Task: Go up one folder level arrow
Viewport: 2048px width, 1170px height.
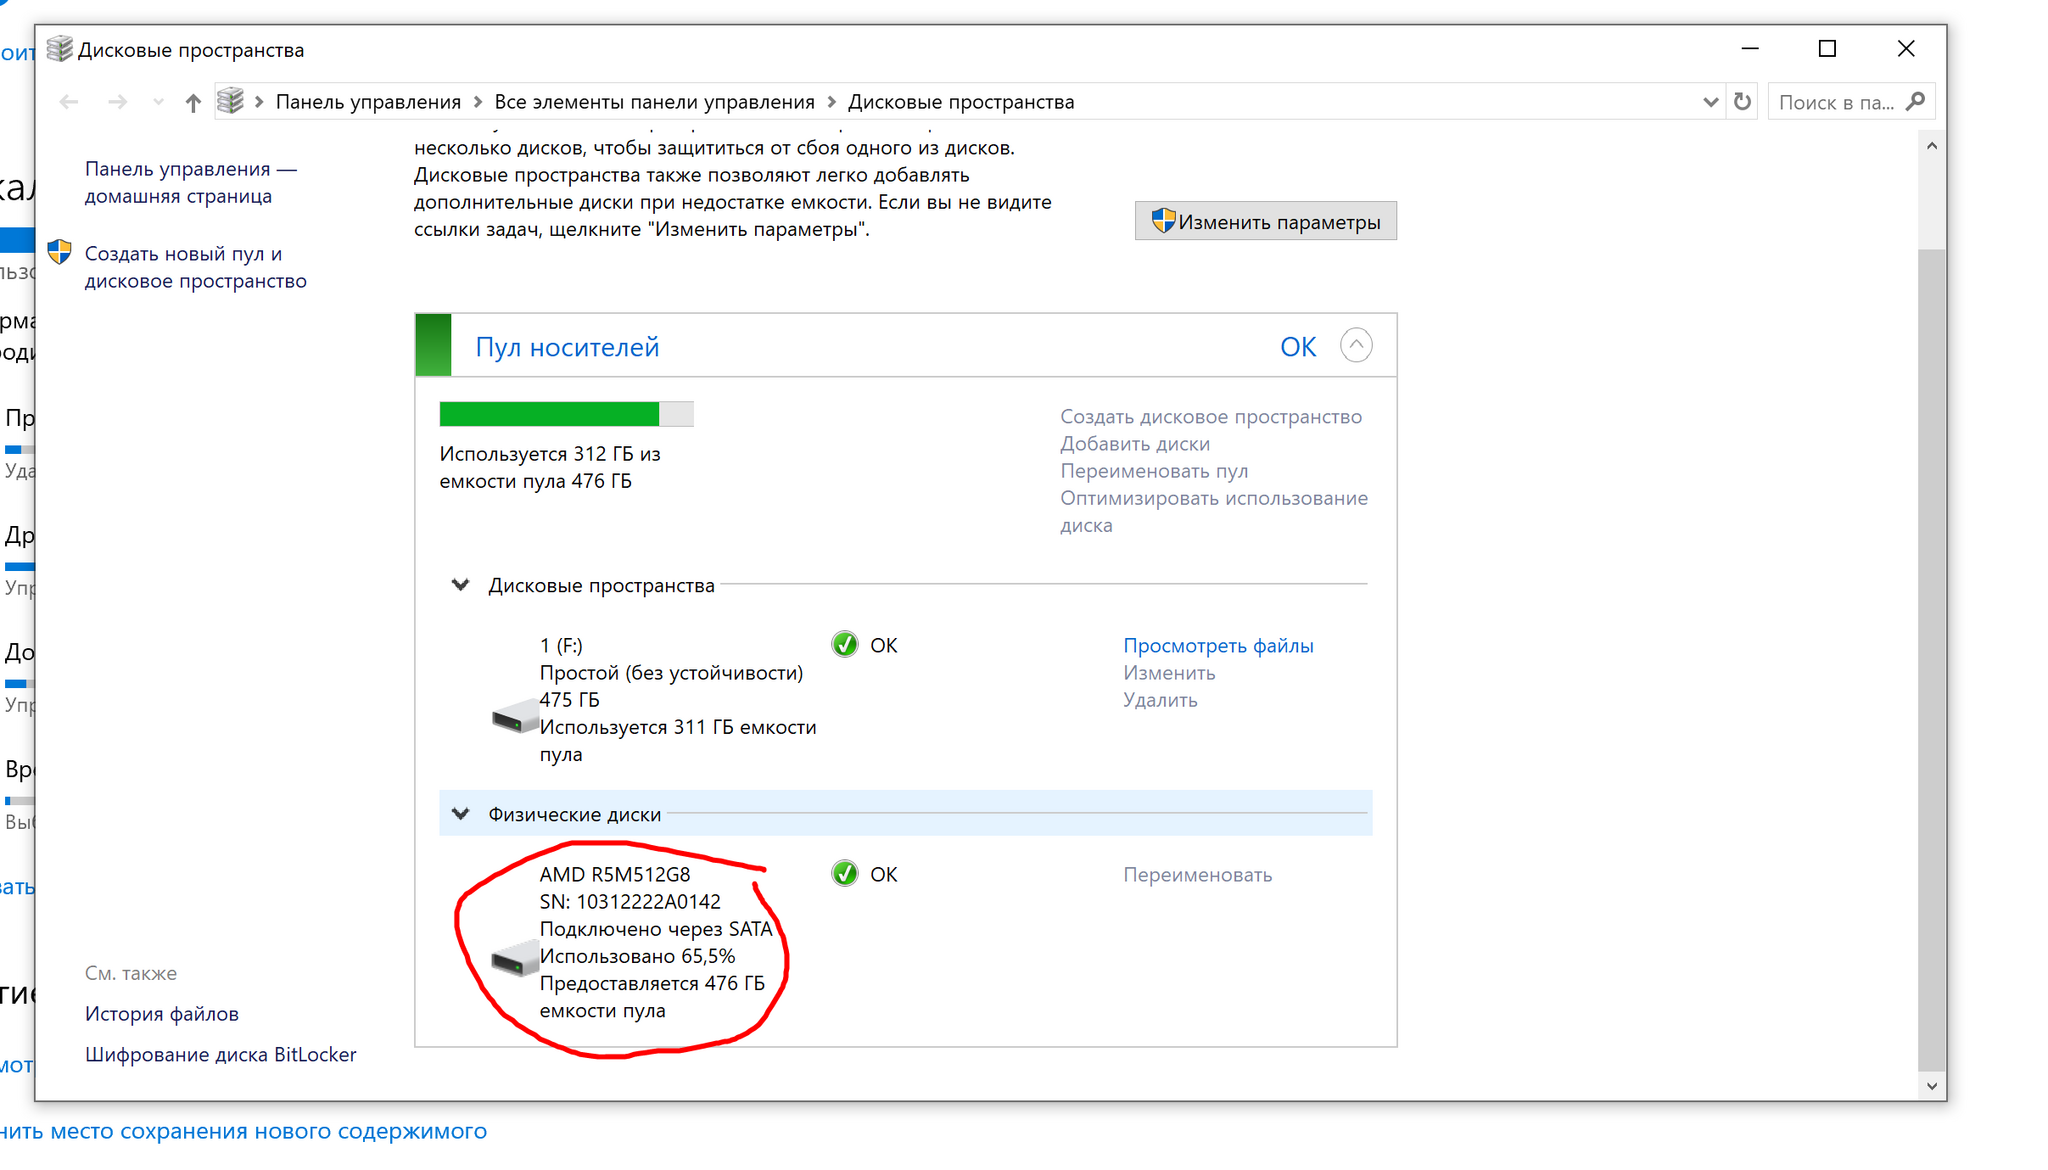Action: pos(193,102)
